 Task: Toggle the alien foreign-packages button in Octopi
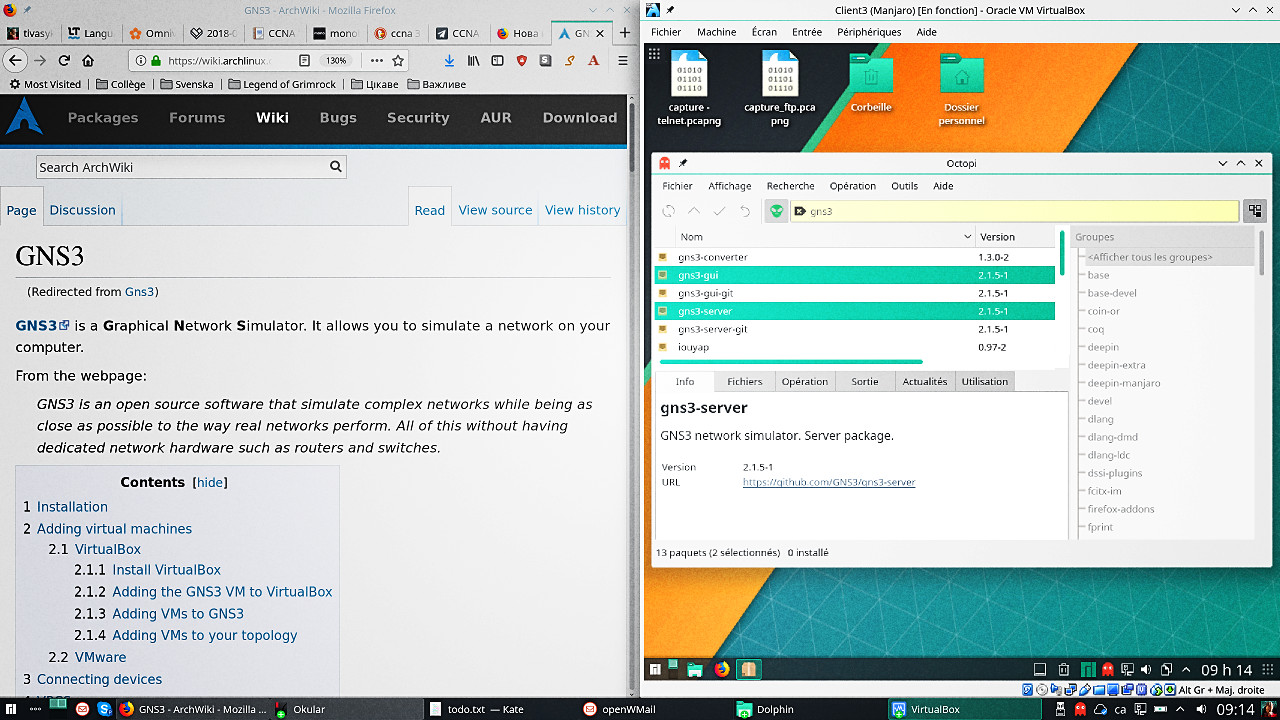point(776,211)
